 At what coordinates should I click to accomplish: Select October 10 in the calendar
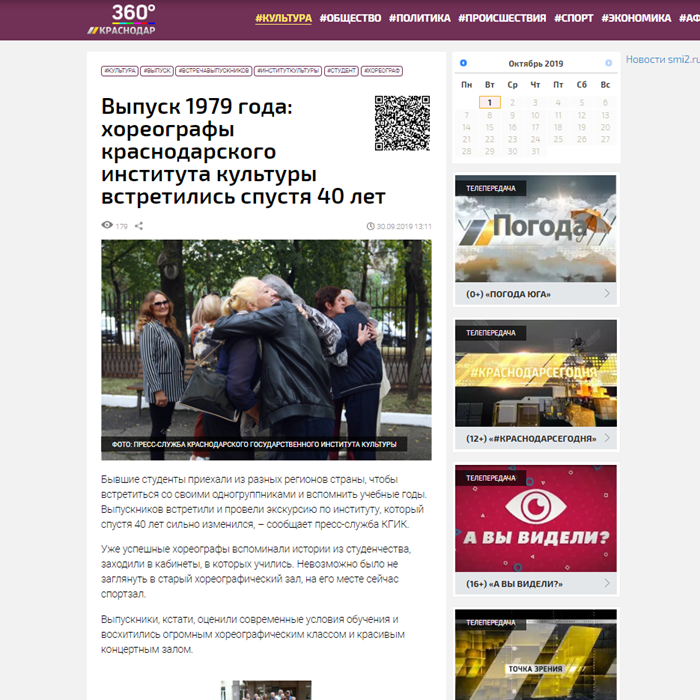point(535,115)
